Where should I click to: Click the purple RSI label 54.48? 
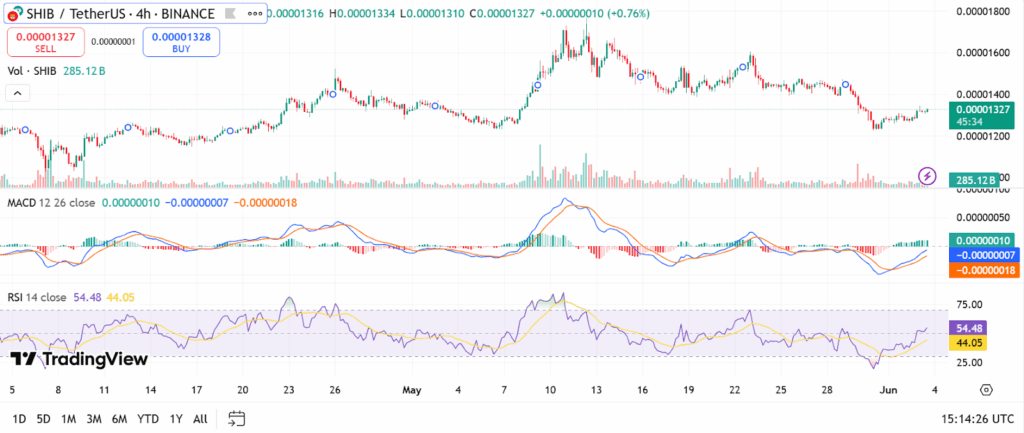[x=968, y=328]
